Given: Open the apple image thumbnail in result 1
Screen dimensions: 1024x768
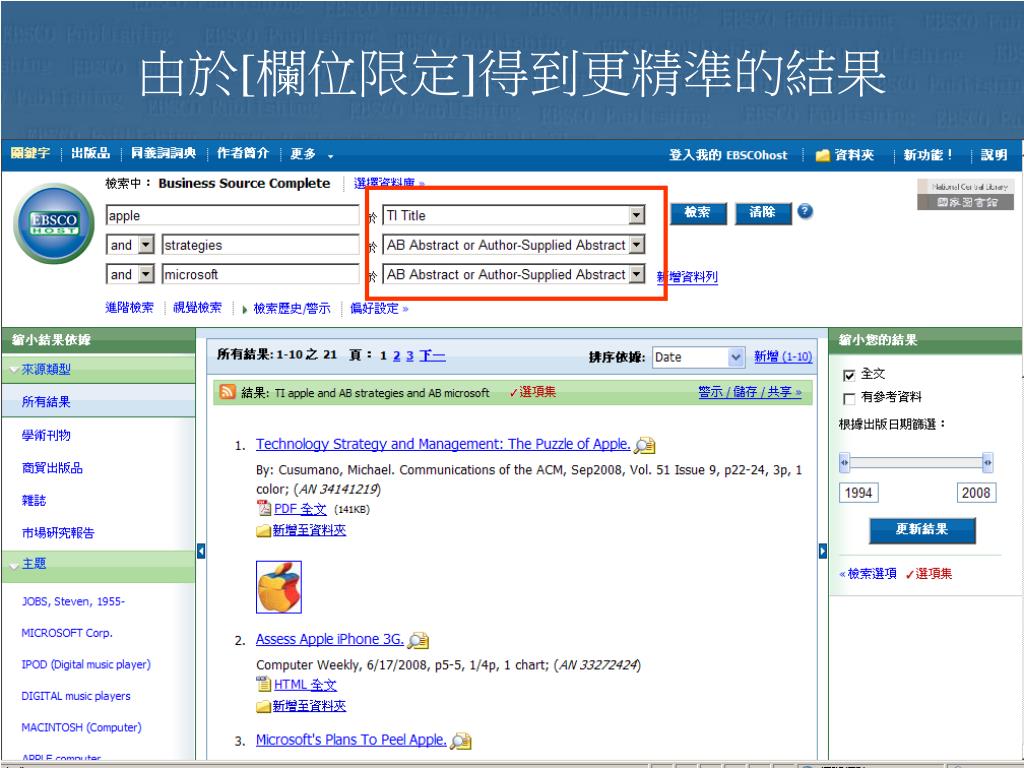Looking at the screenshot, I should 279,587.
